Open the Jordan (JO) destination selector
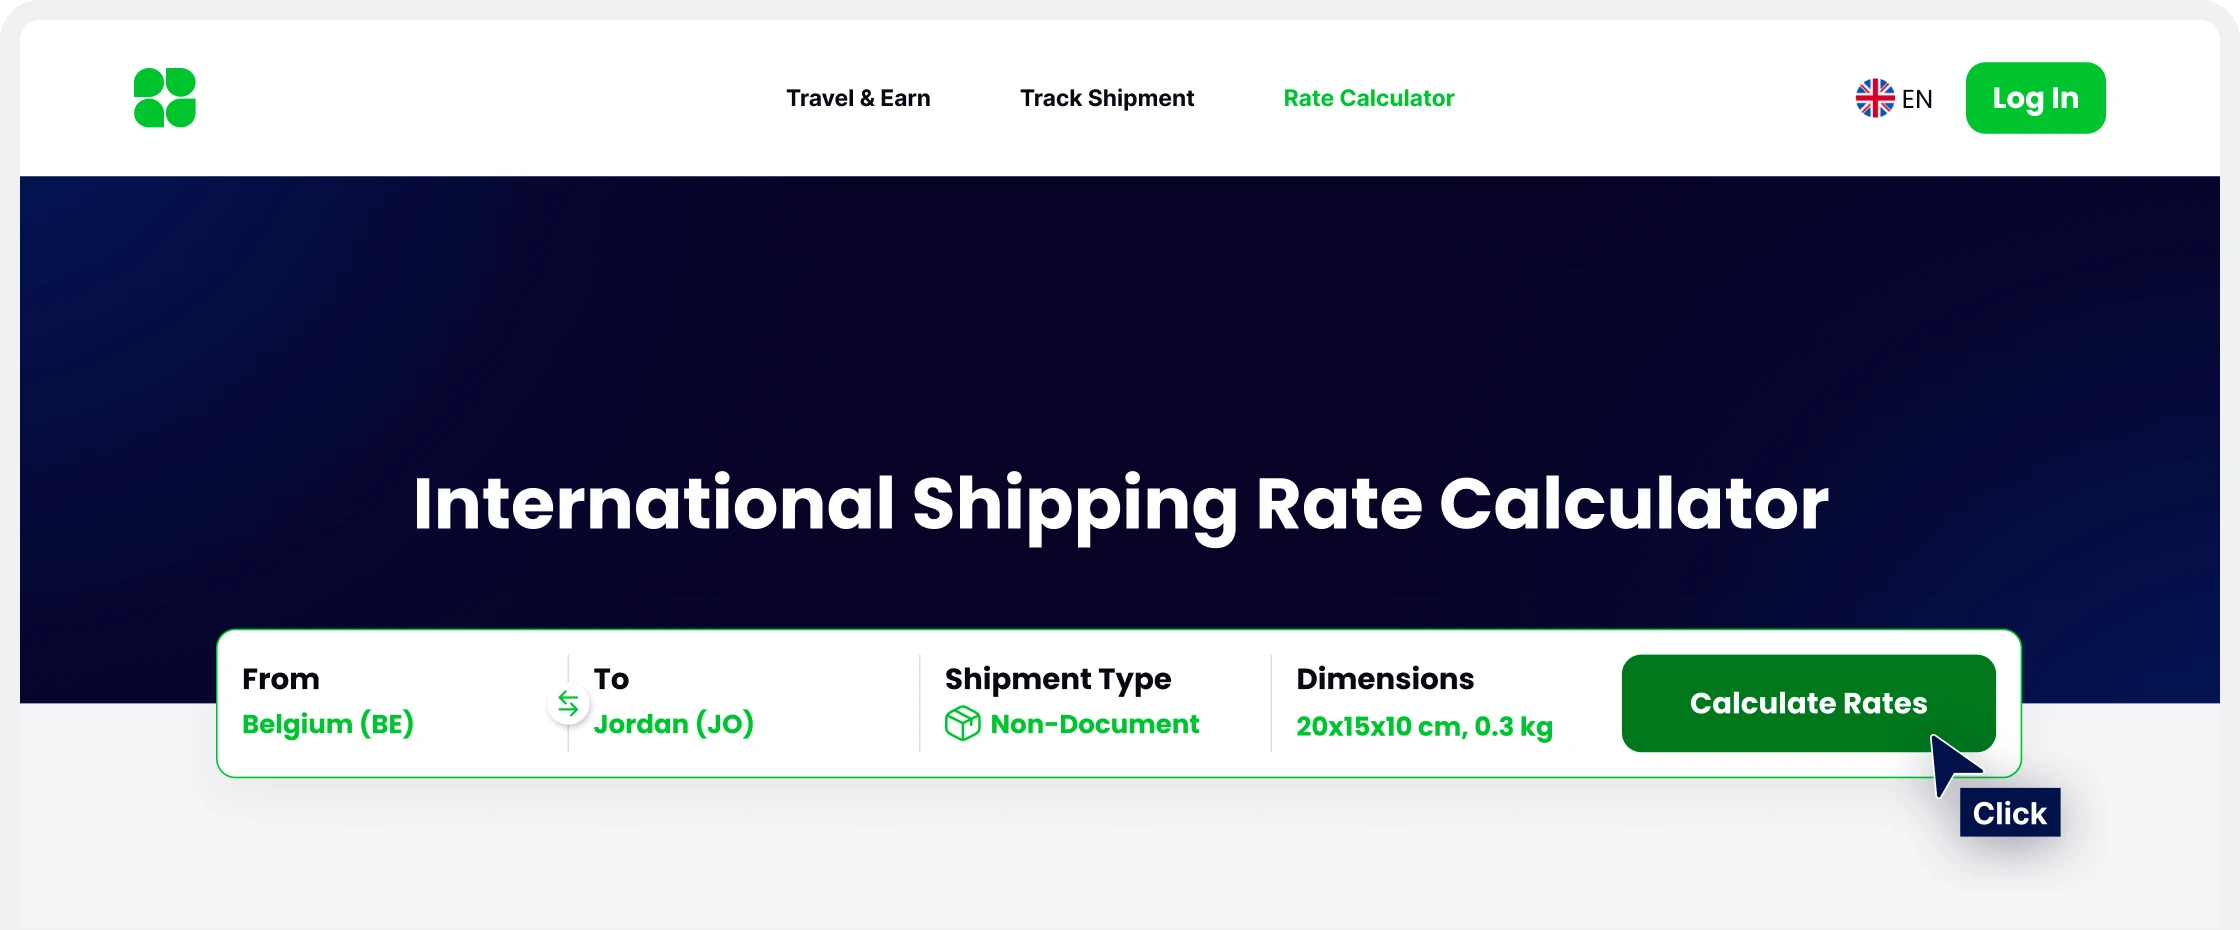2240x930 pixels. [674, 724]
